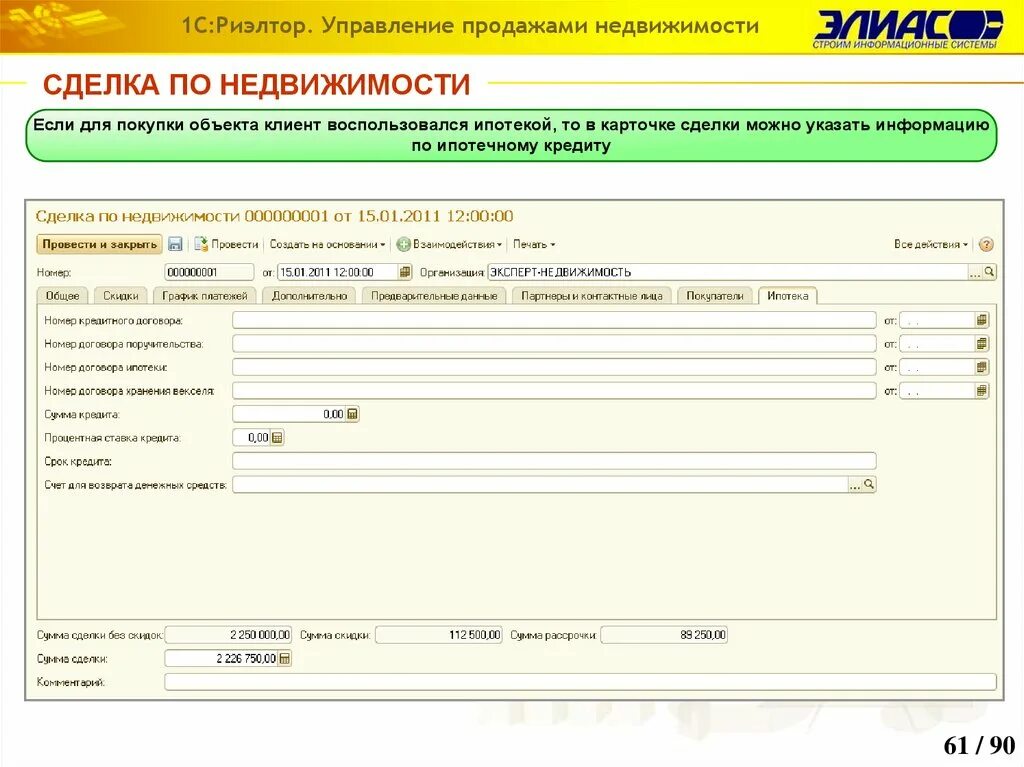The width and height of the screenshot is (1024, 767).
Task: Open calendar for the document date field
Action: click(x=405, y=272)
